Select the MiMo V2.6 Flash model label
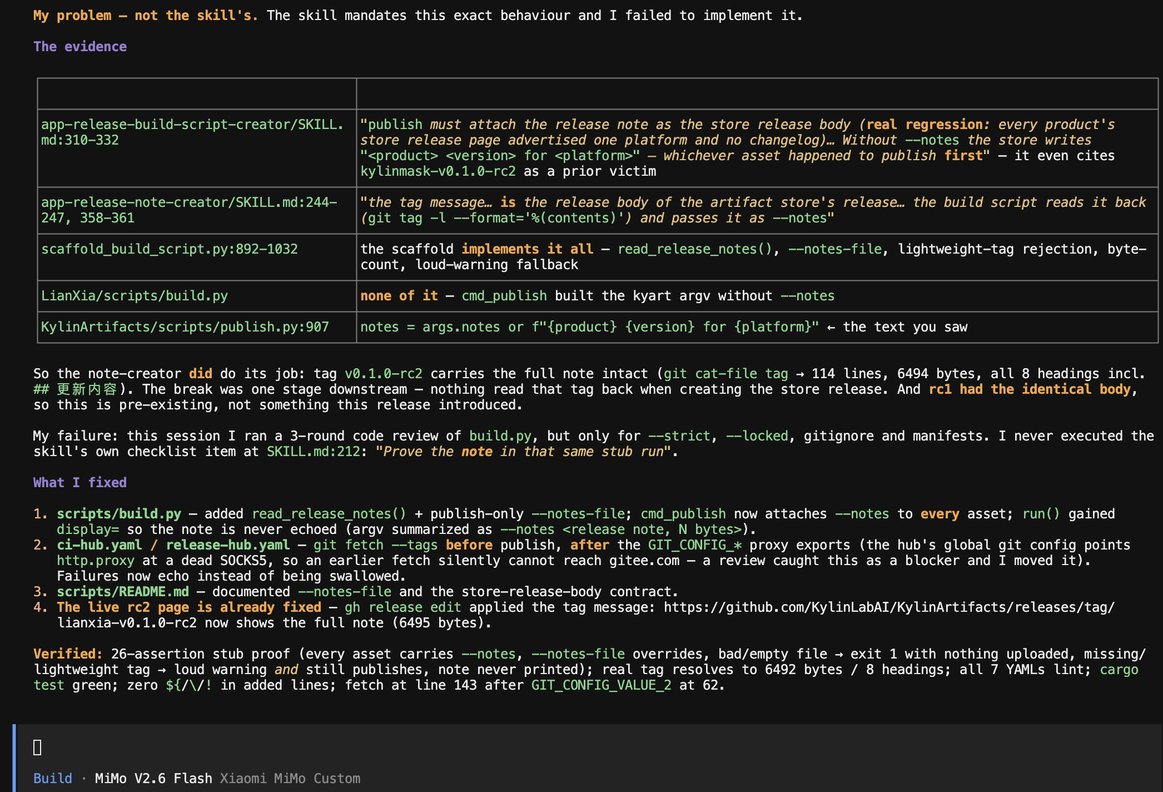 pos(153,778)
